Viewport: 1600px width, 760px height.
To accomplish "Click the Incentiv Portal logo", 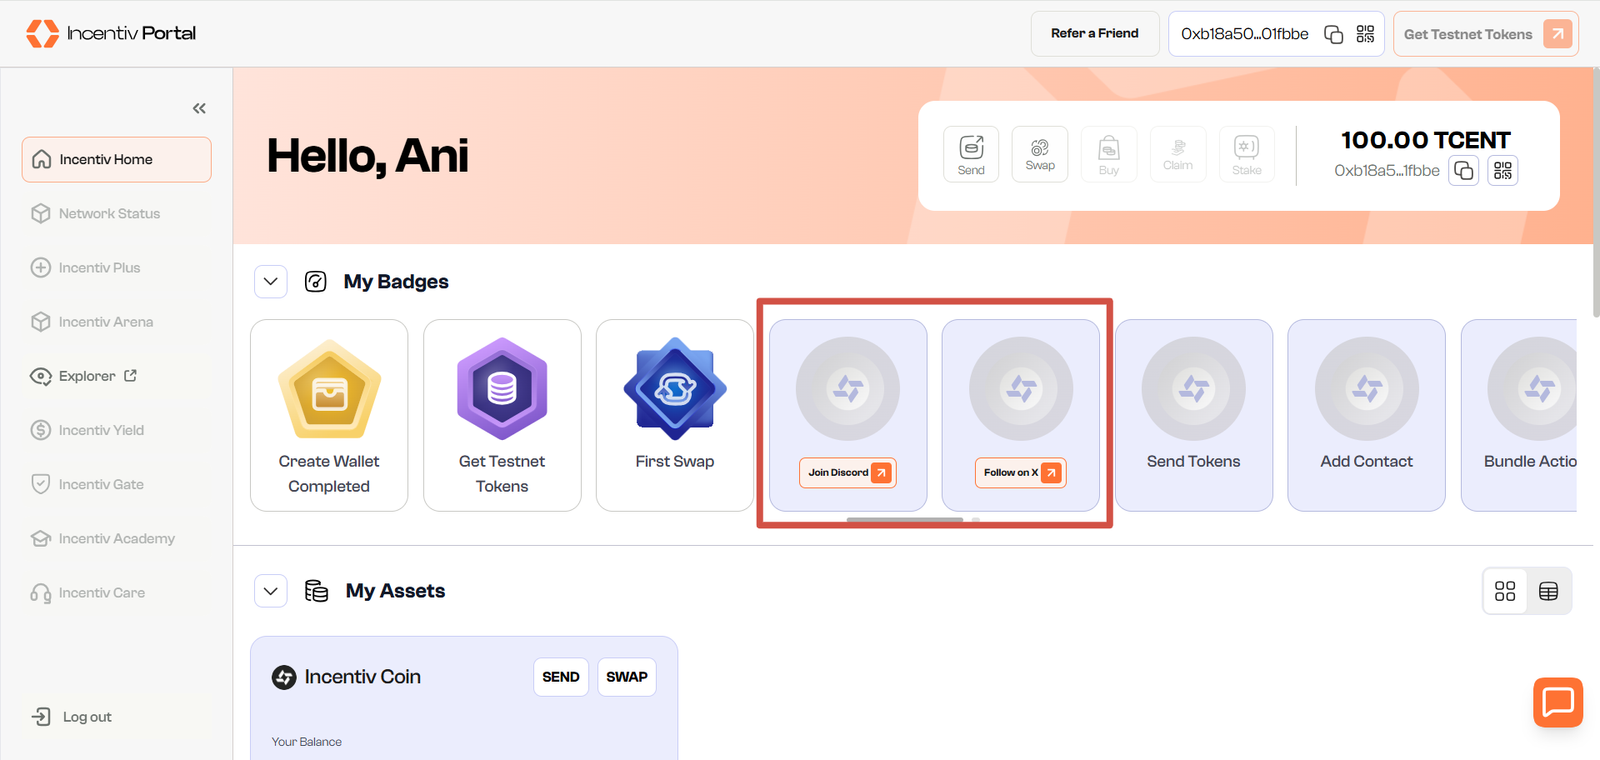I will coord(111,33).
